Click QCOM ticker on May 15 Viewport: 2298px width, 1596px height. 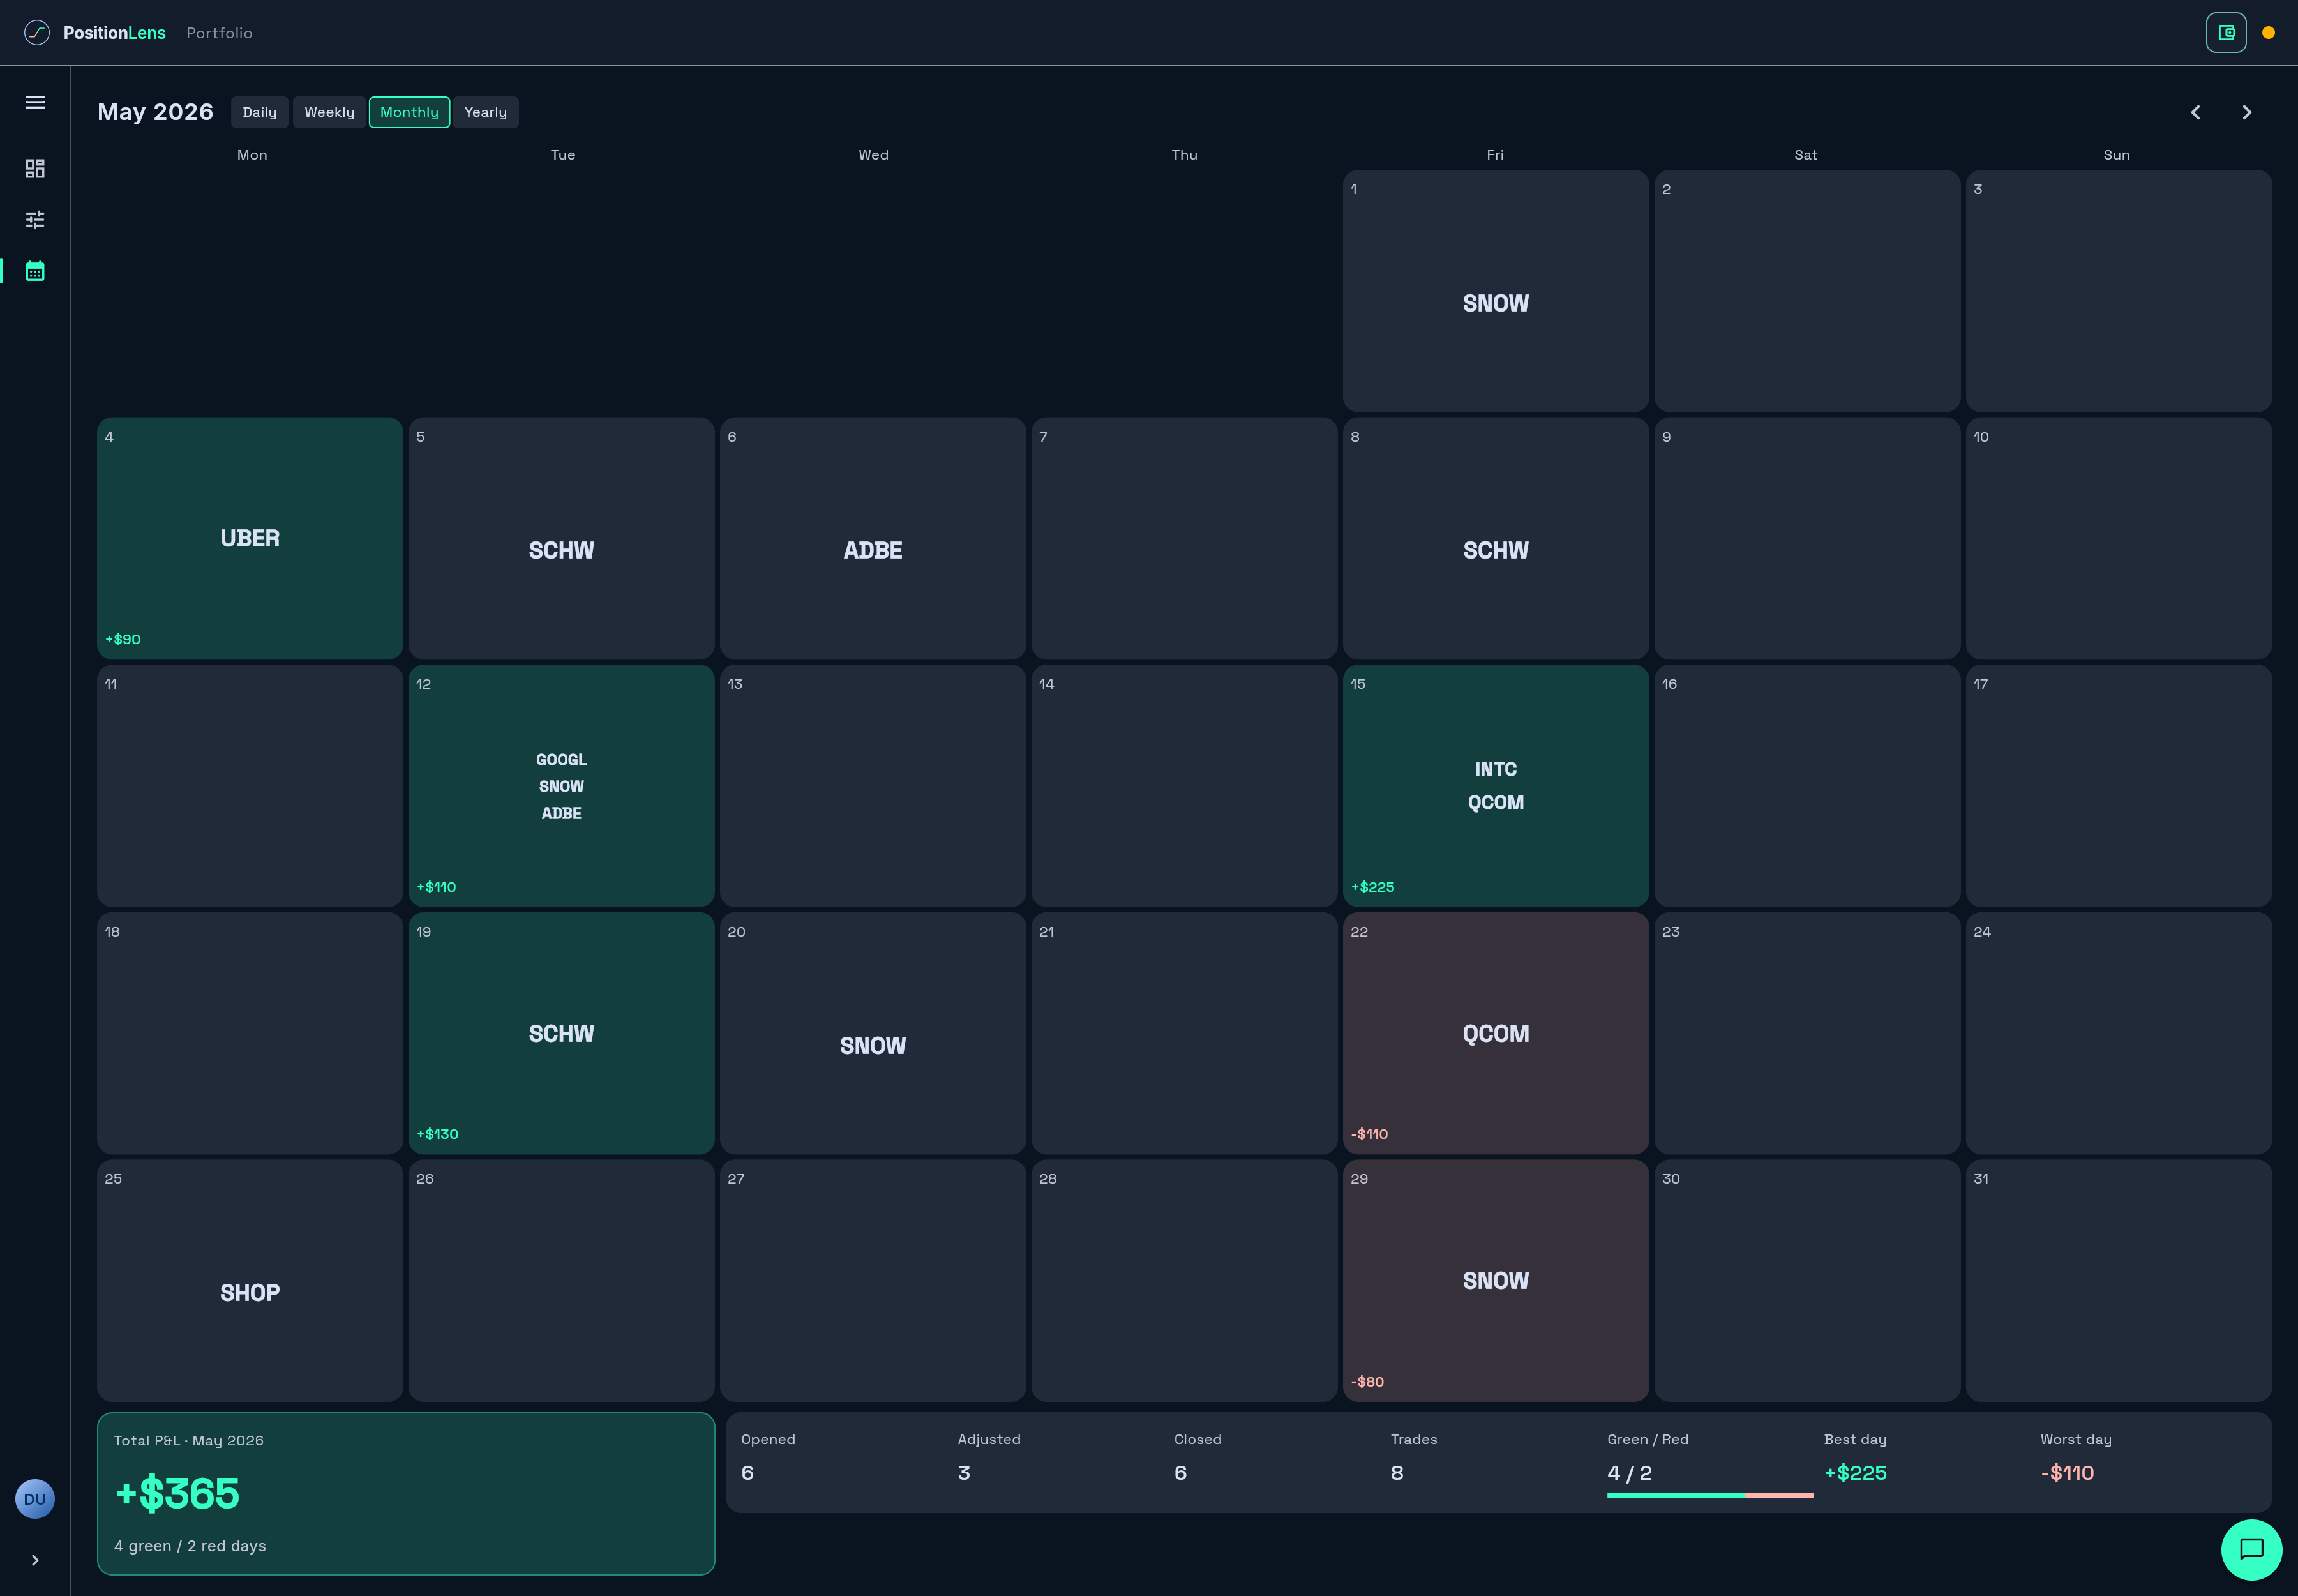pos(1495,803)
